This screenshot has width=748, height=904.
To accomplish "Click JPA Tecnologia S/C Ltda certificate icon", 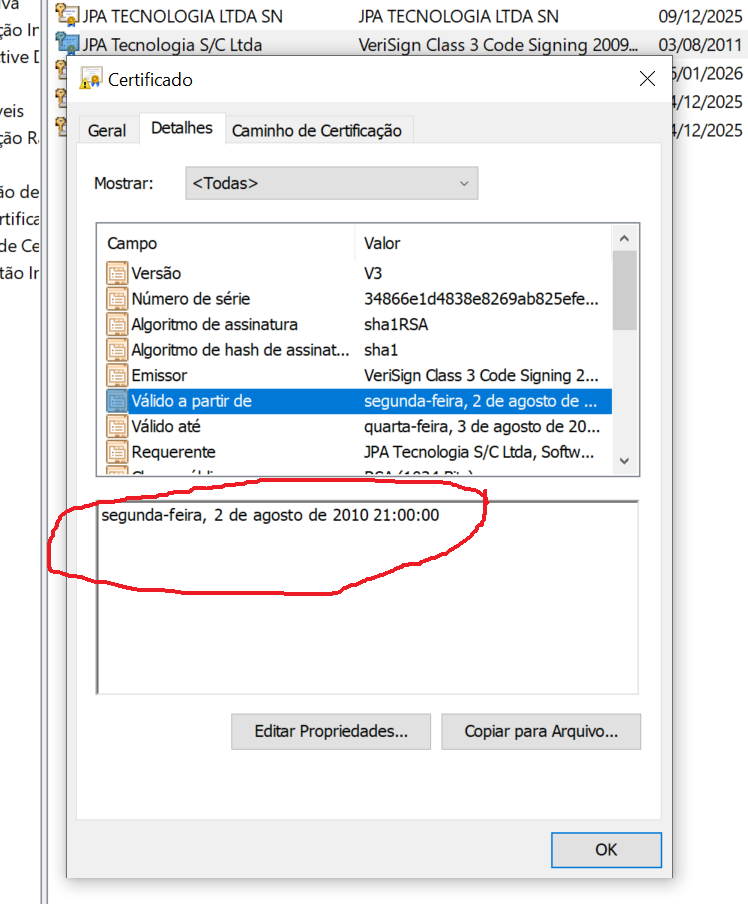I will (x=68, y=43).
